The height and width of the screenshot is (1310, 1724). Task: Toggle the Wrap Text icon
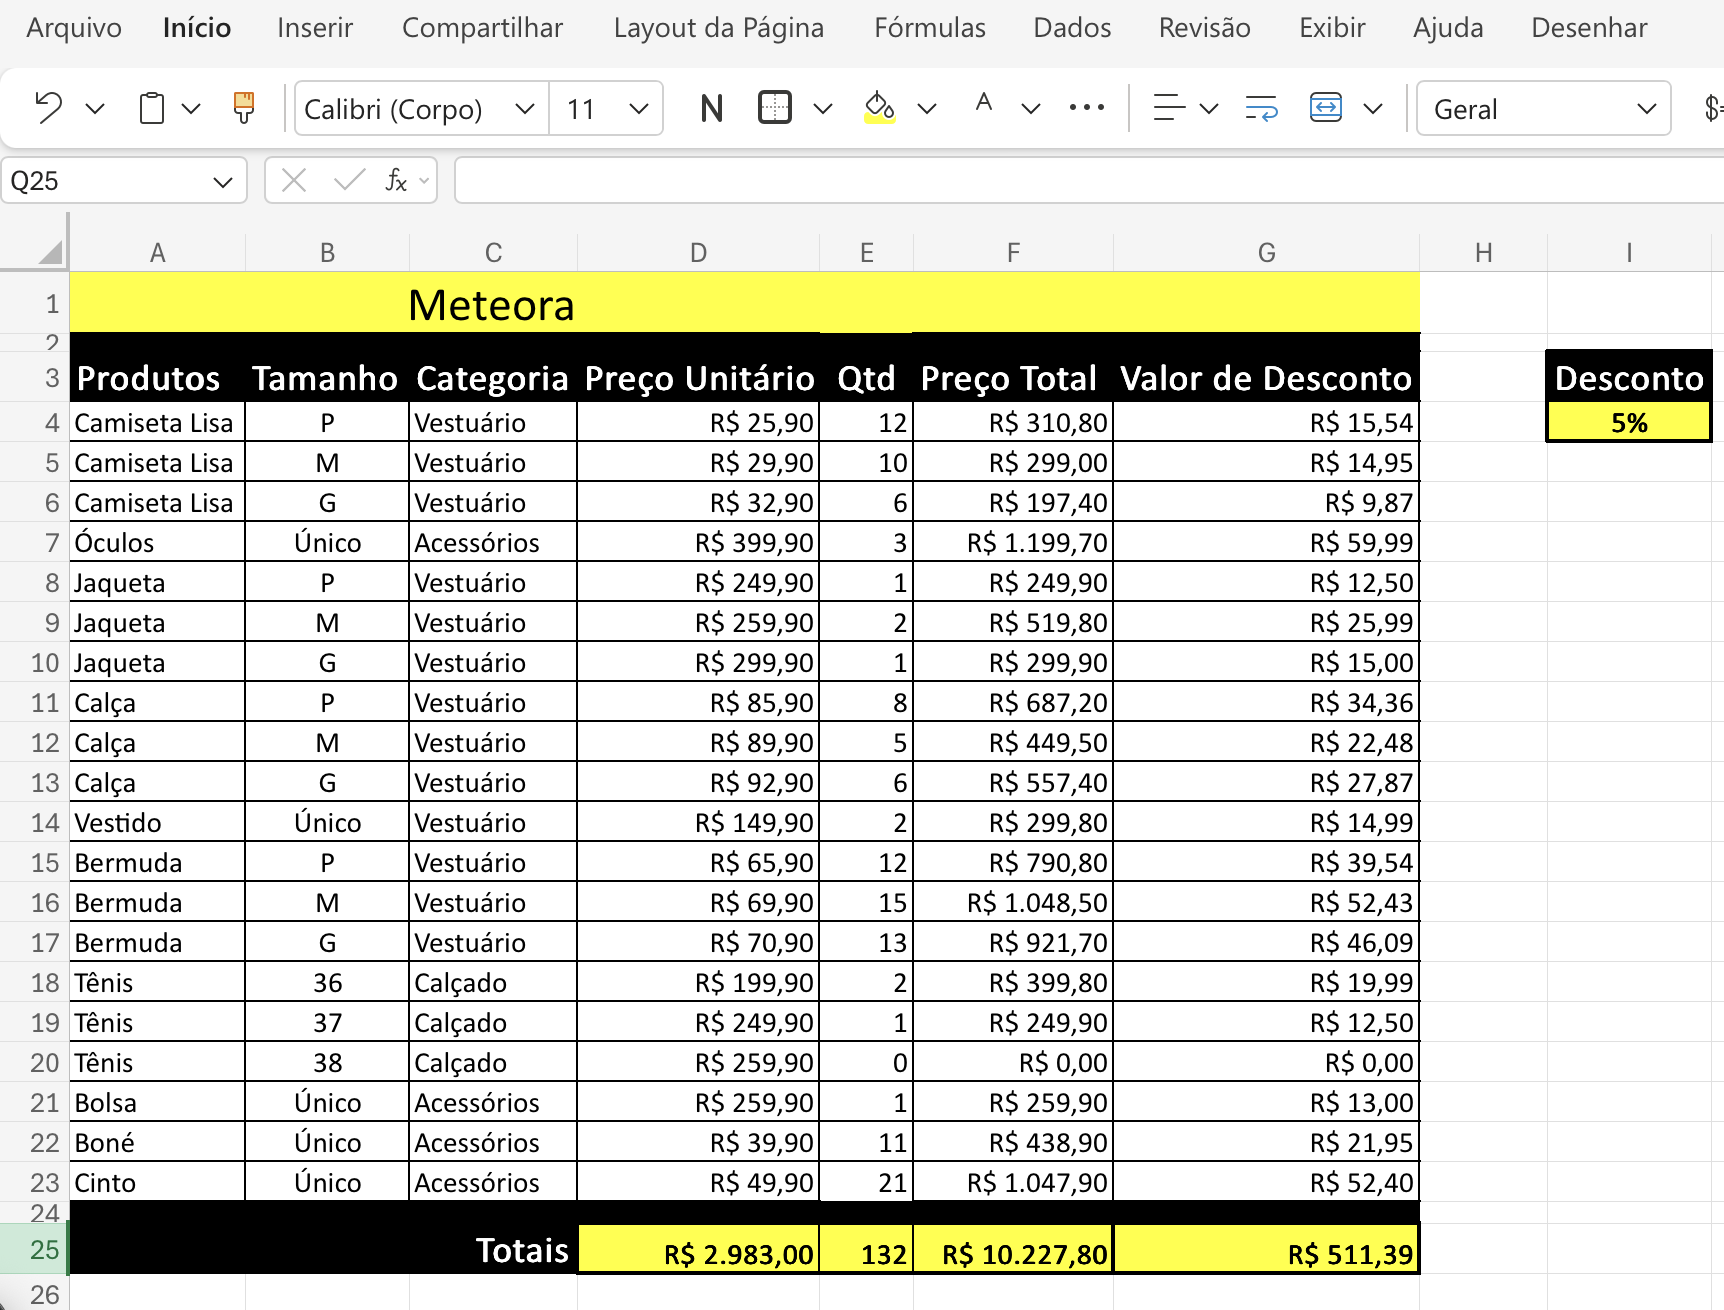[1262, 108]
